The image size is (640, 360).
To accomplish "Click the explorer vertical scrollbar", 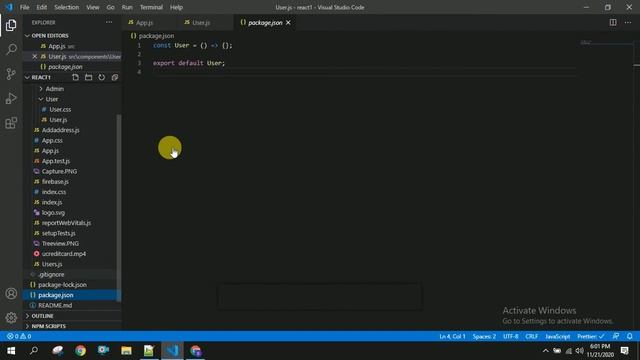I will pos(119,208).
